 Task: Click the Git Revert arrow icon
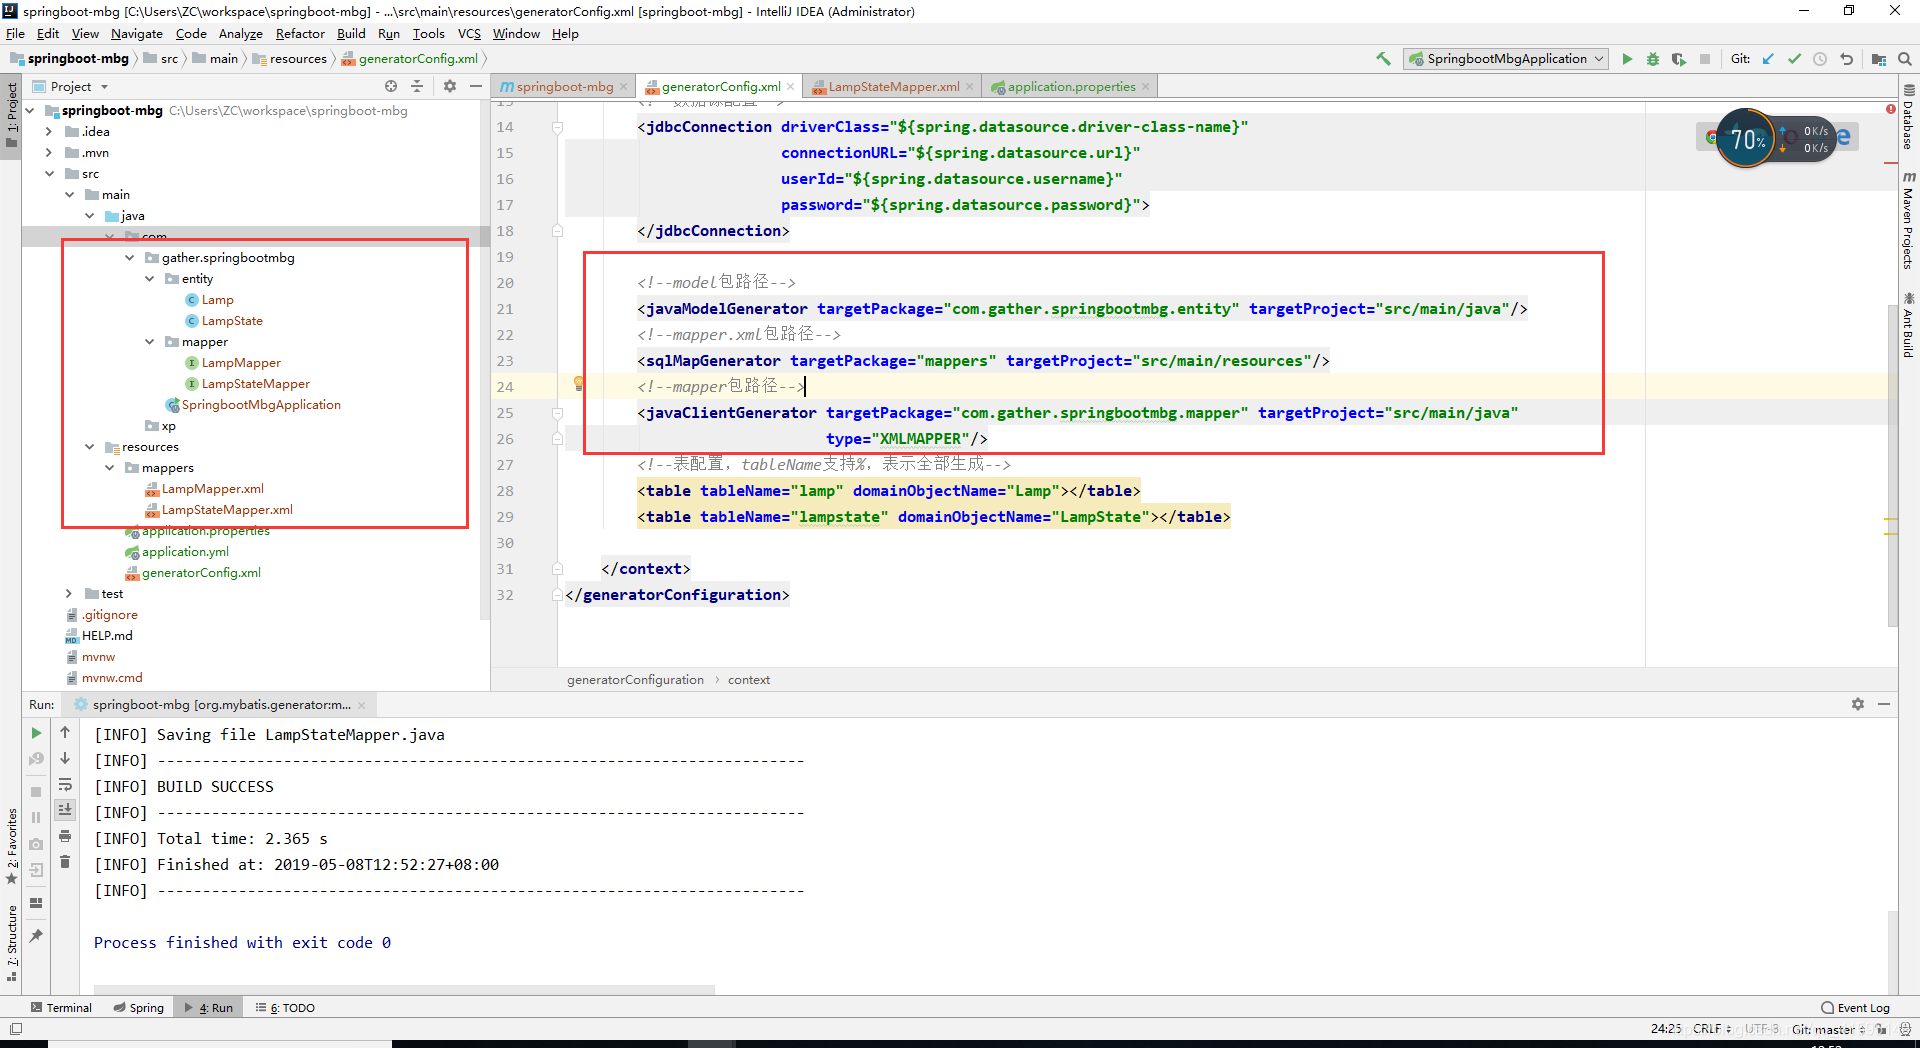[1846, 59]
